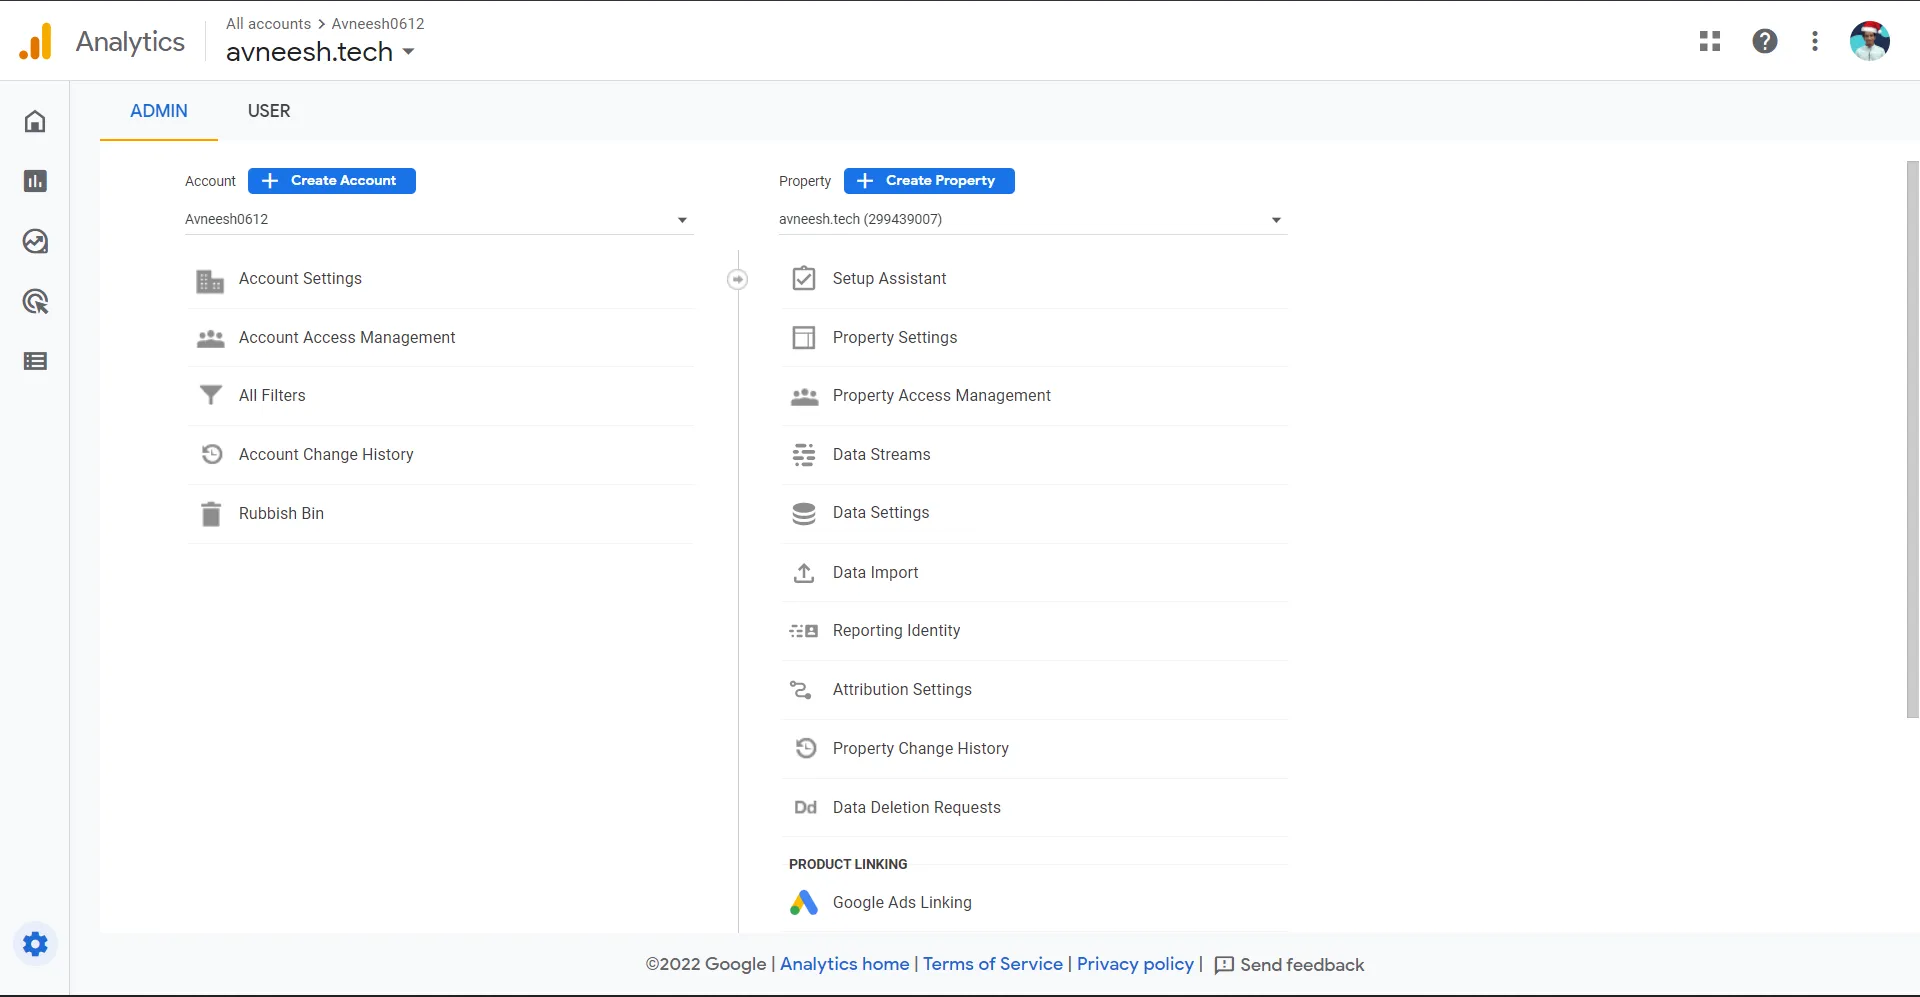
Task: Click the user profile avatar
Action: click(x=1869, y=41)
